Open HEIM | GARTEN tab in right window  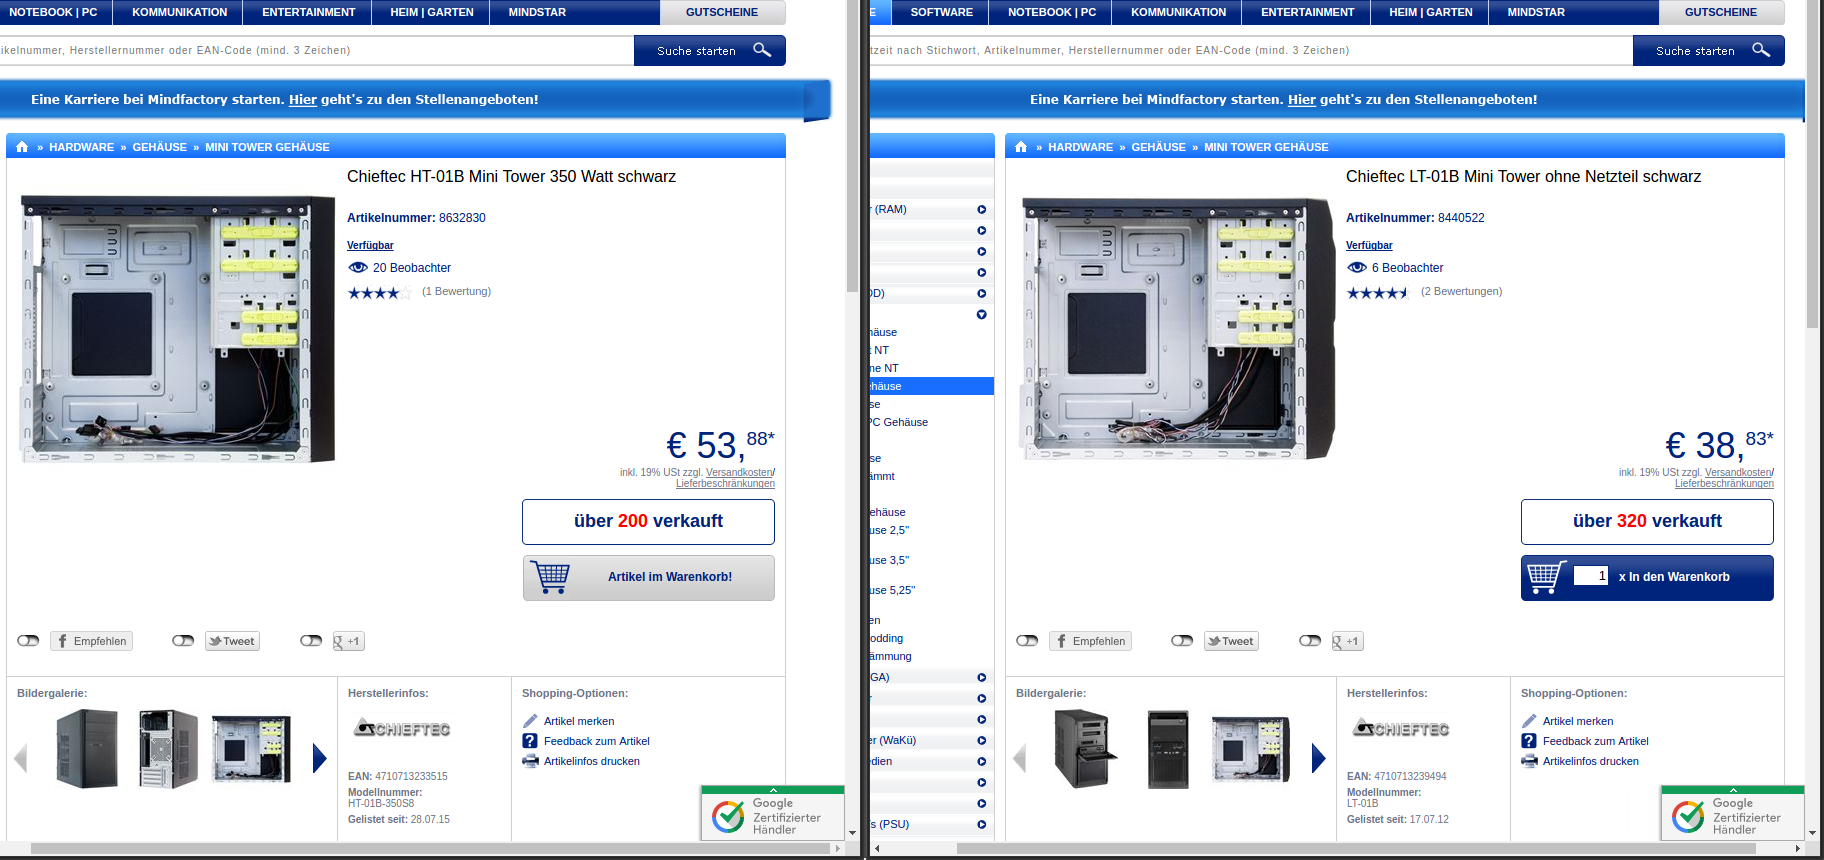(1430, 12)
